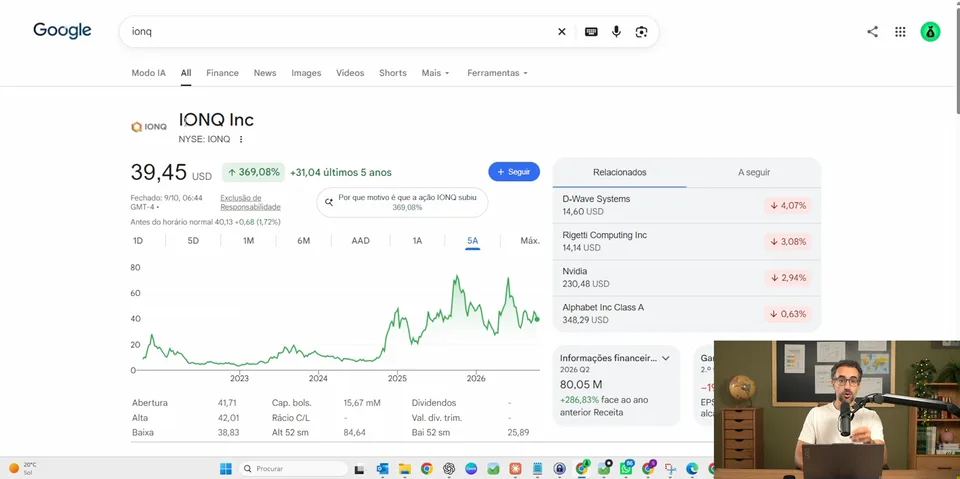Start voice search with the microphone icon
The height and width of the screenshot is (479, 960).
point(616,32)
